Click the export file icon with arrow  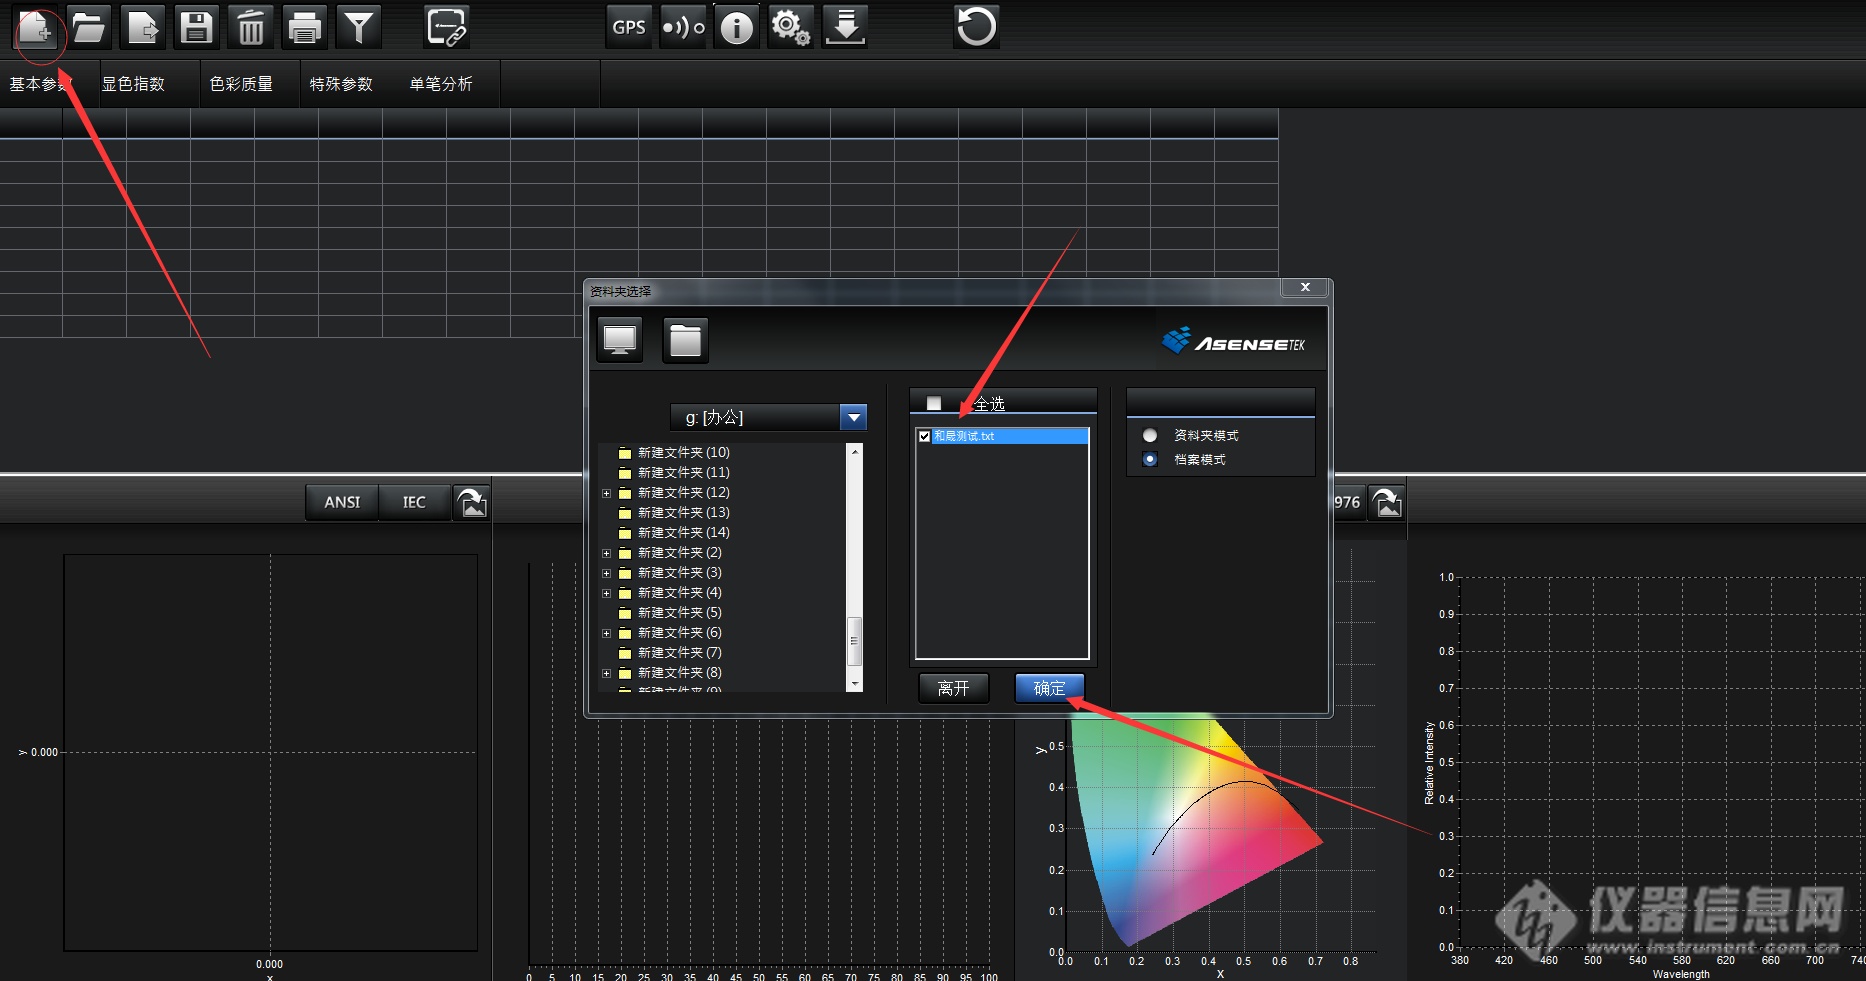click(143, 27)
